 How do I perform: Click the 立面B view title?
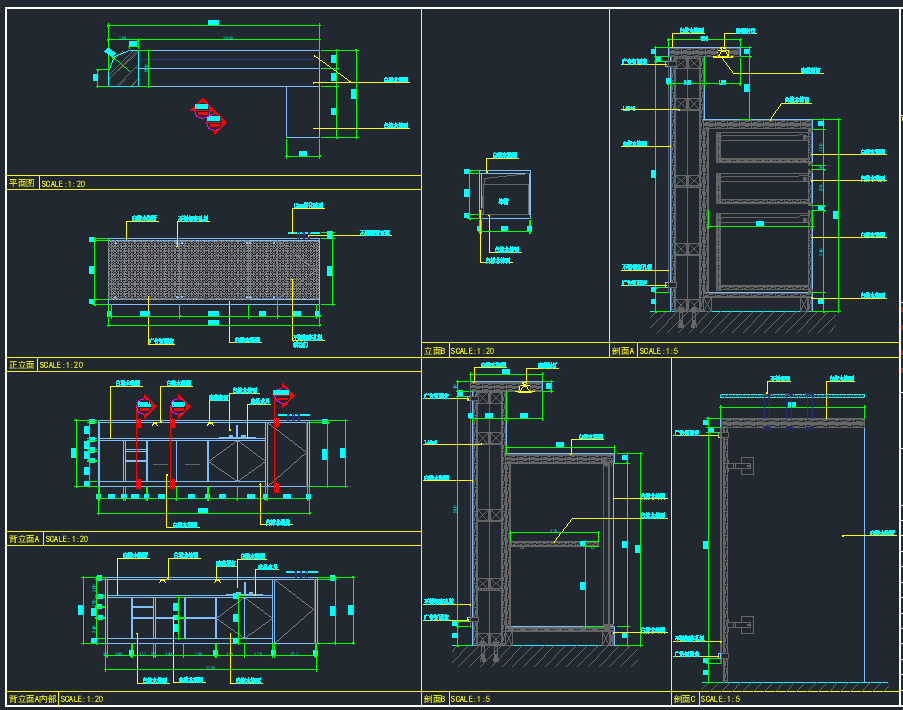[435, 351]
